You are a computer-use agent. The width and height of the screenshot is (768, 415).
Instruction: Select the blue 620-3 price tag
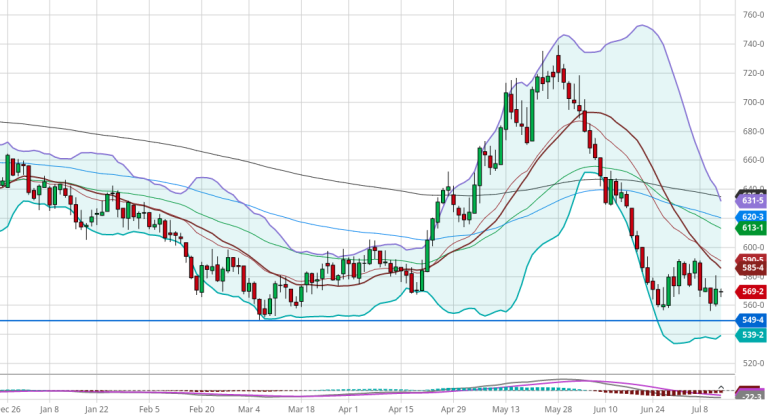point(752,216)
